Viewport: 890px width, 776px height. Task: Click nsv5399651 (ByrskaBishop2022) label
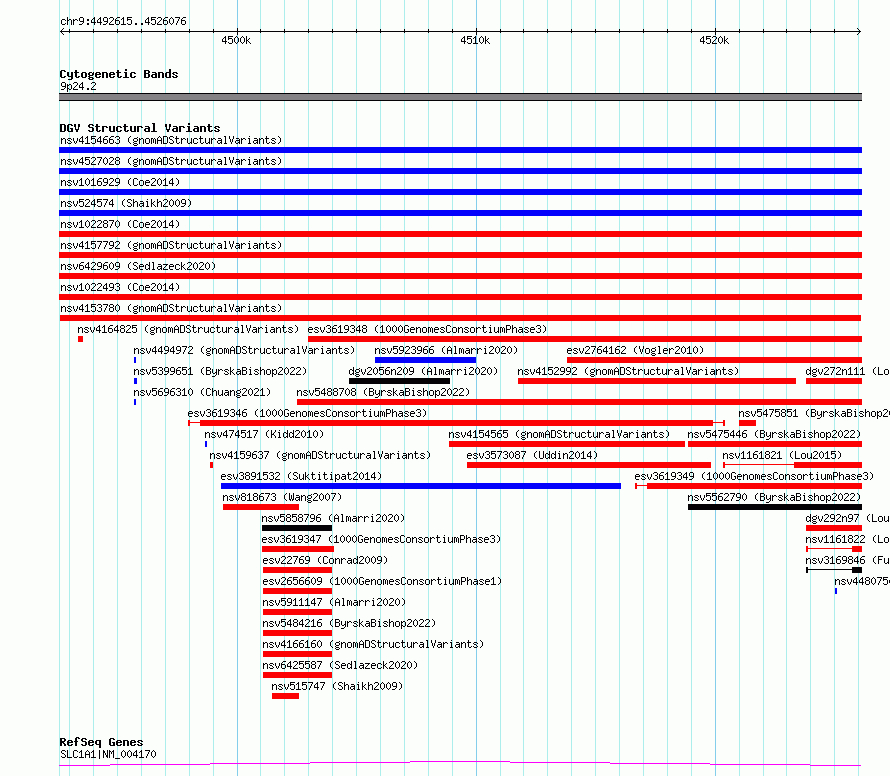tap(220, 371)
